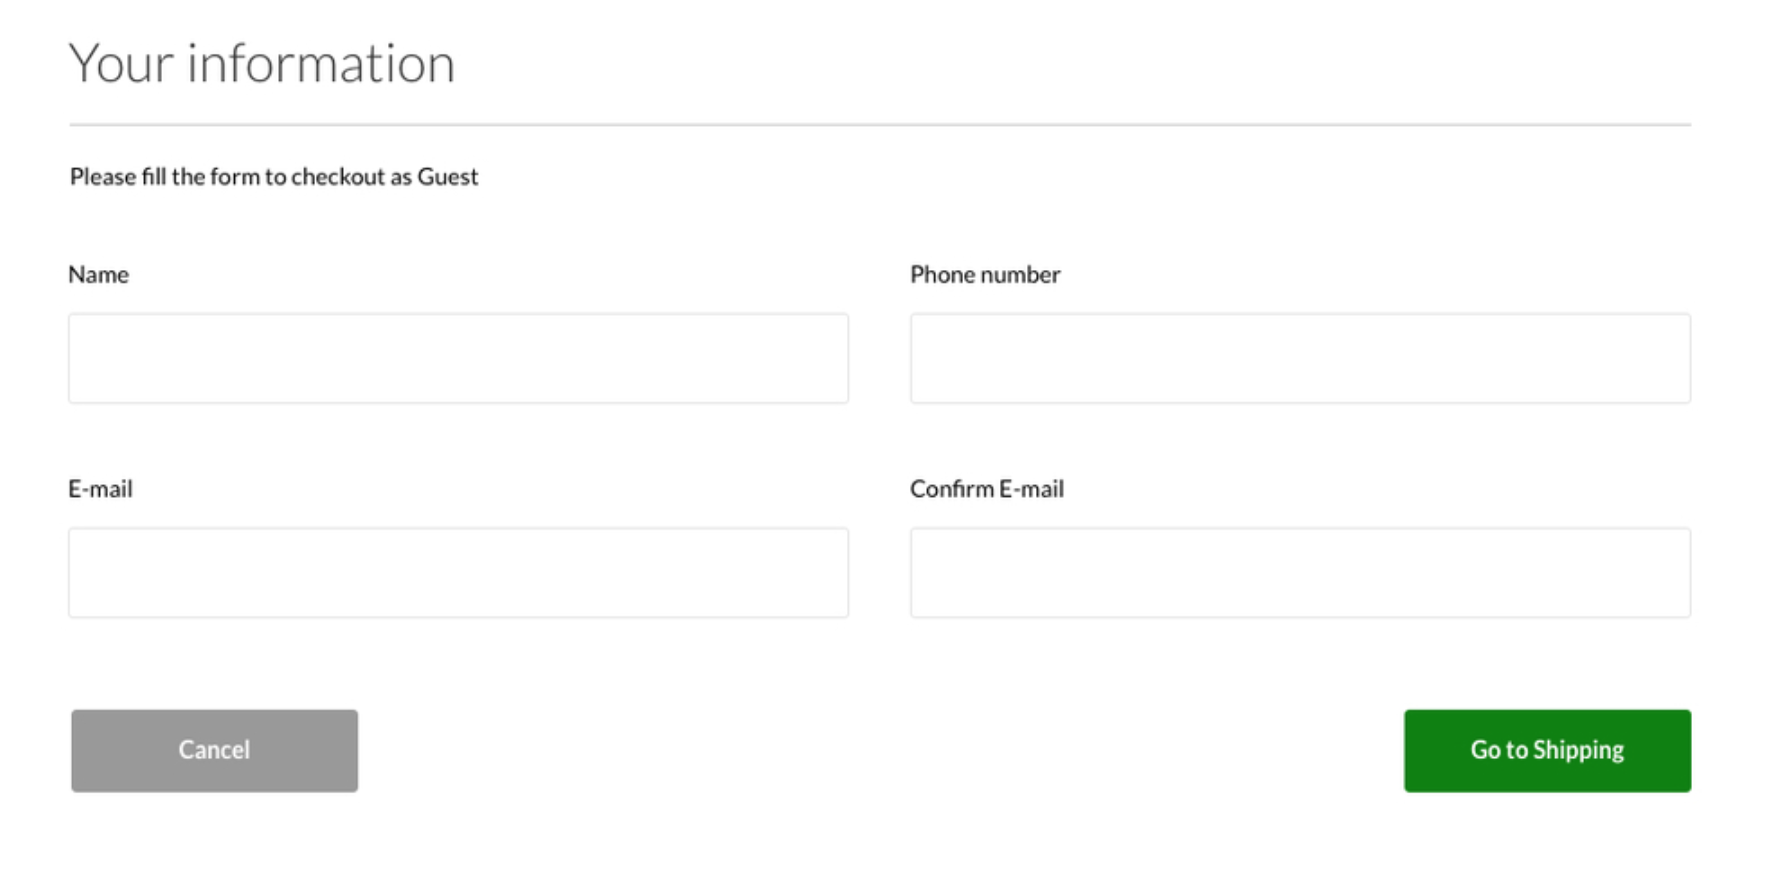Click into the Confirm E-mail field

[1300, 572]
